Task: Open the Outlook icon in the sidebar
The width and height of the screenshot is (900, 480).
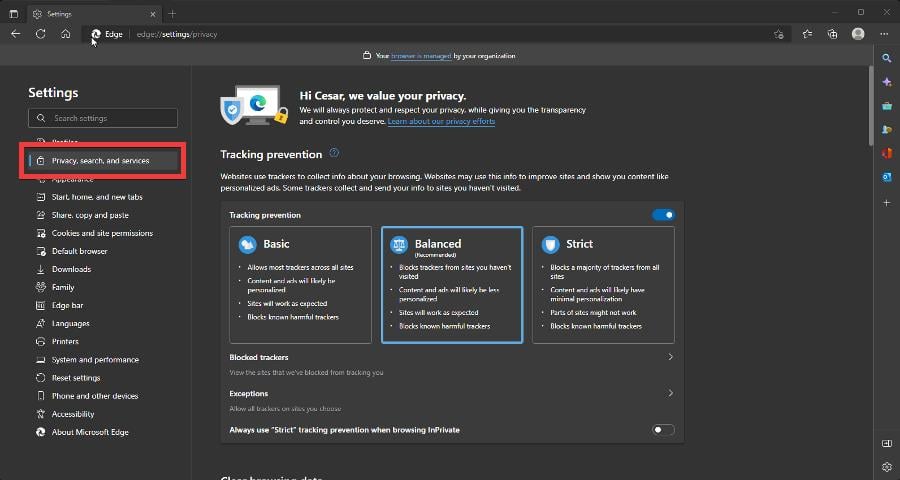Action: click(x=887, y=177)
